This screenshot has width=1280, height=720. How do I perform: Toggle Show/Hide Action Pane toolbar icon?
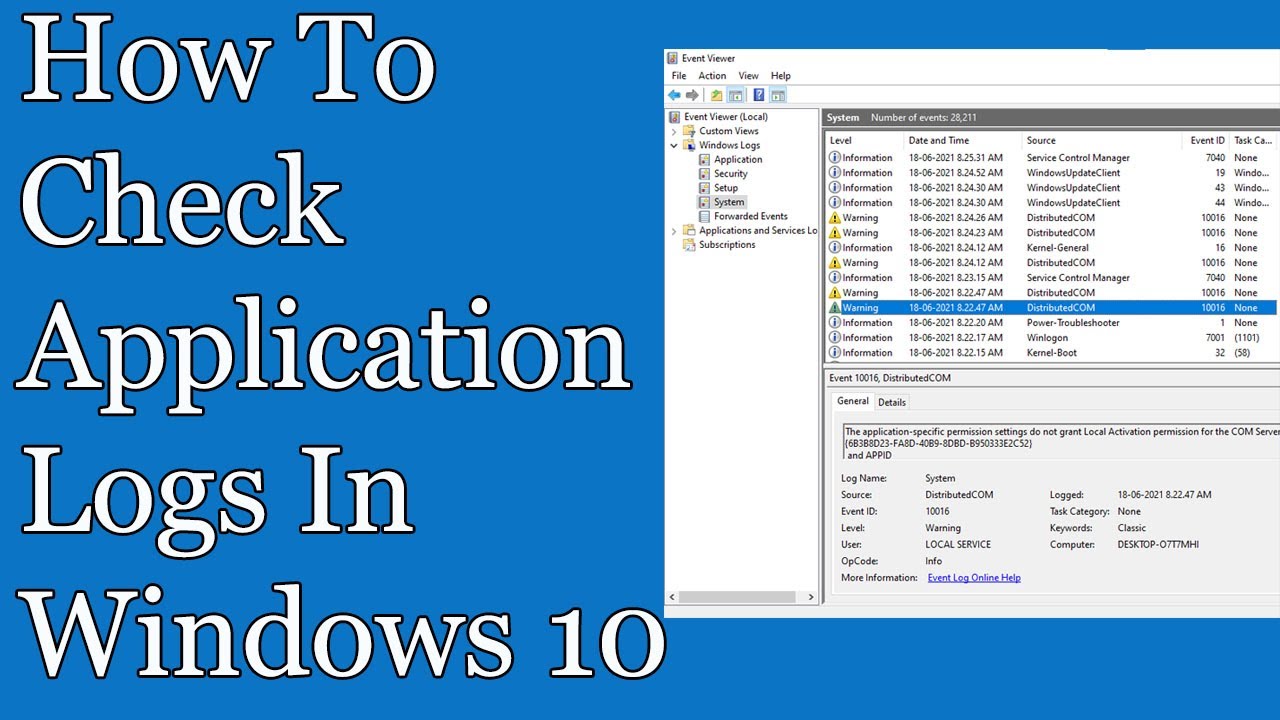click(x=777, y=95)
